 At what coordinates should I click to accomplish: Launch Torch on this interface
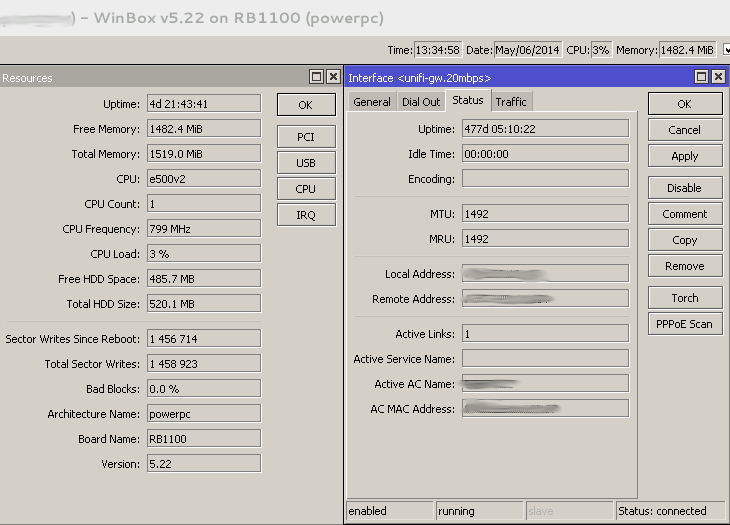tap(685, 298)
